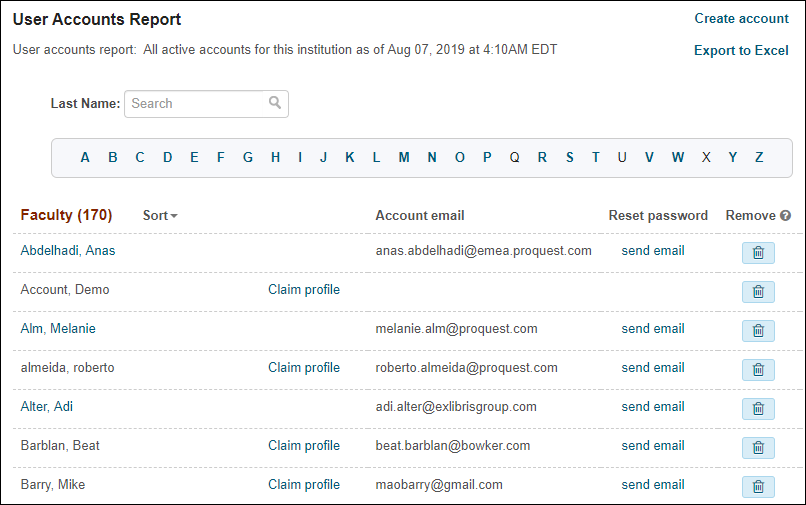
Task: Delete Alm, Melanie with trash button
Action: click(758, 331)
